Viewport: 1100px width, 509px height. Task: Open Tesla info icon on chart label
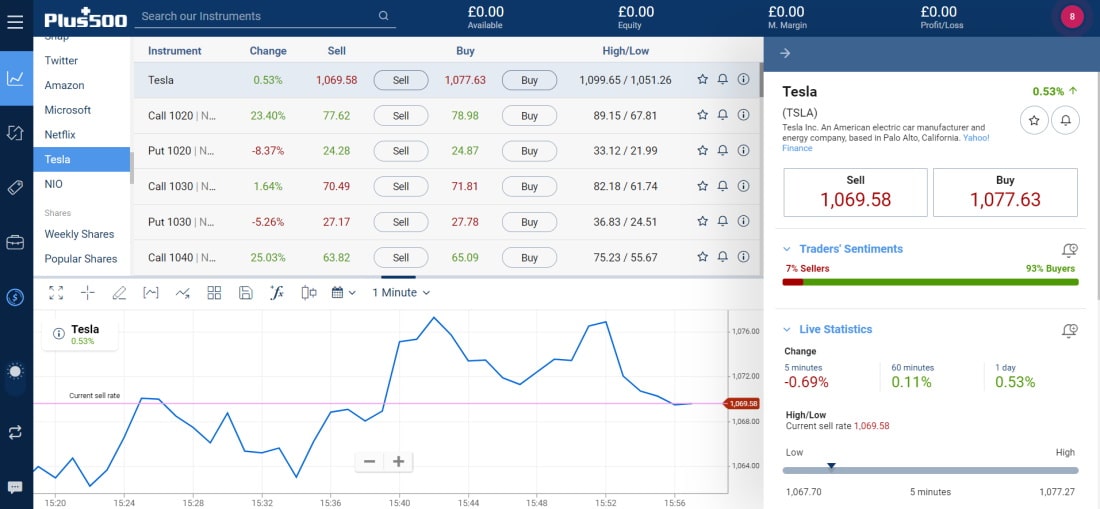[59, 334]
